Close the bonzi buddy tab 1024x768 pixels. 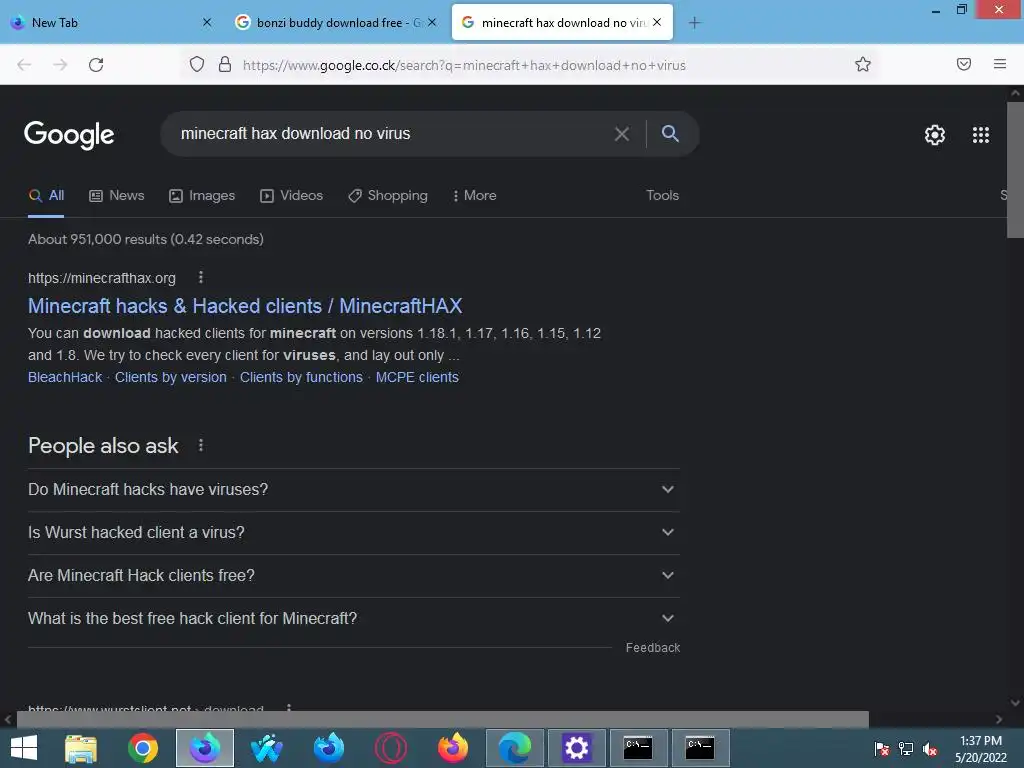432,22
